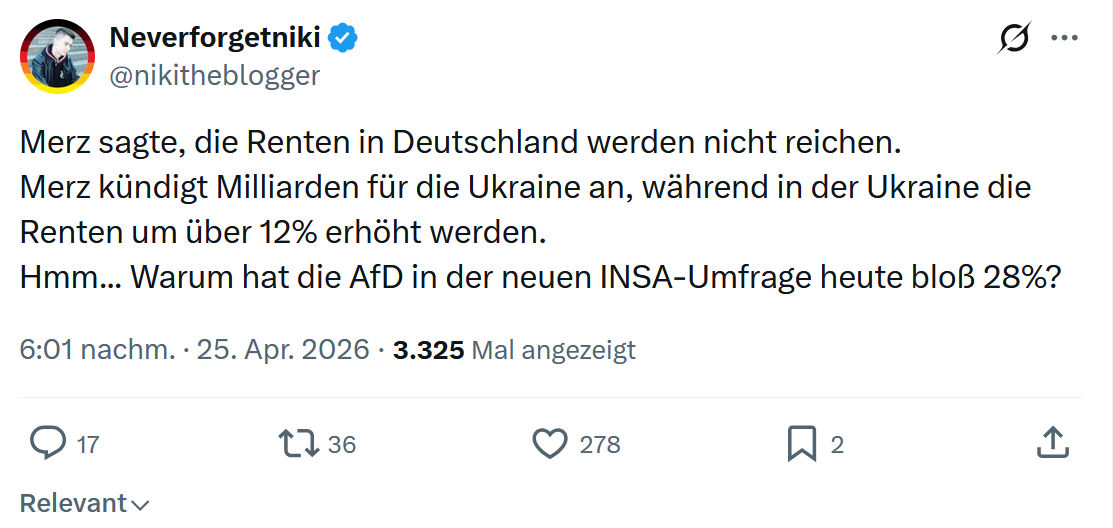
Task: Click the bookmark count 2
Action: (837, 445)
